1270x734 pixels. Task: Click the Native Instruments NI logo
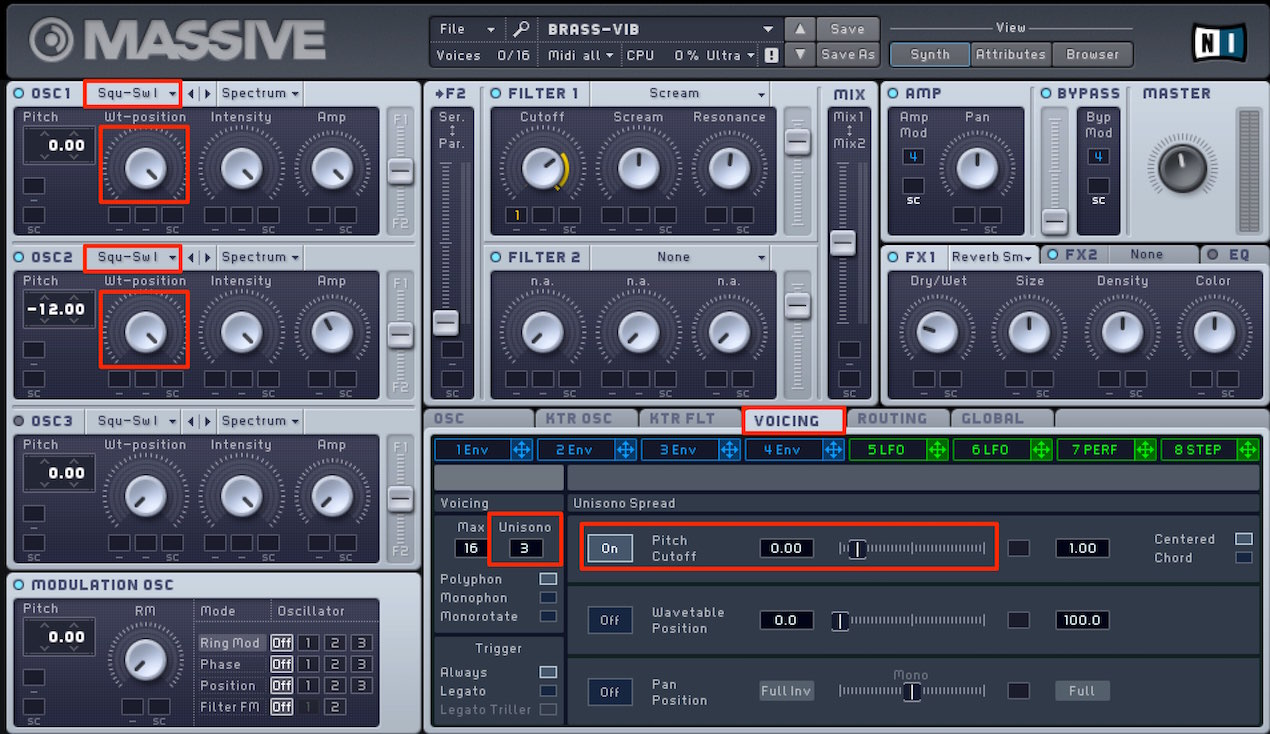coord(1218,42)
